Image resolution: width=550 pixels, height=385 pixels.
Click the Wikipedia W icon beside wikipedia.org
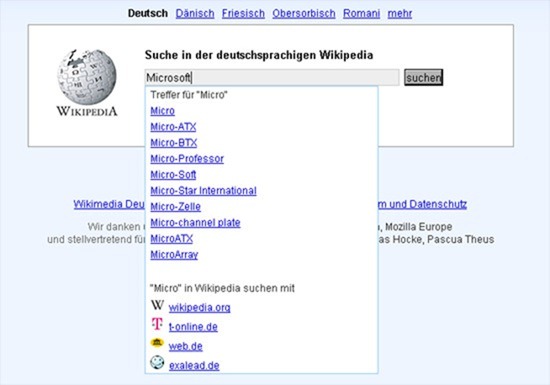tap(157, 305)
